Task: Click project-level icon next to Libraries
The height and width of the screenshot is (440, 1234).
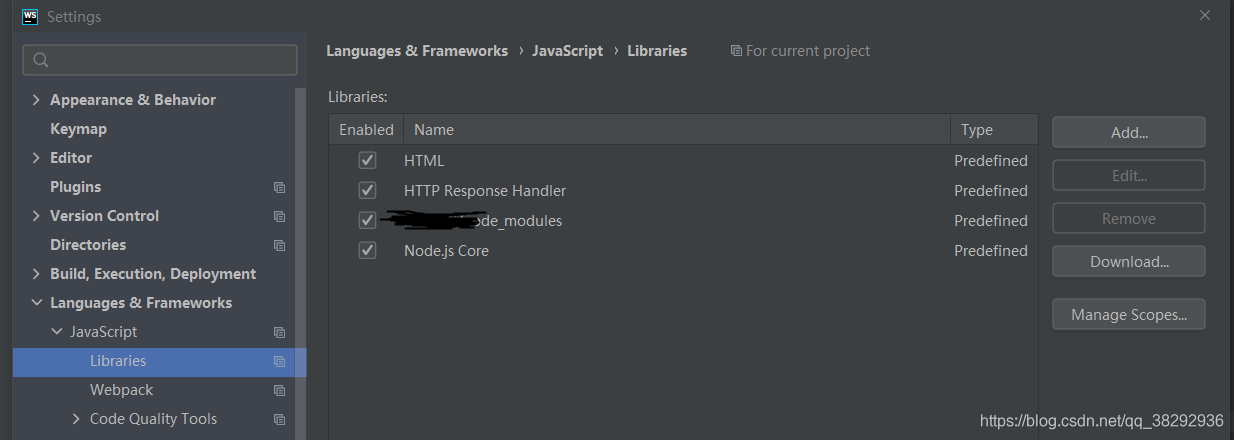Action: point(279,361)
